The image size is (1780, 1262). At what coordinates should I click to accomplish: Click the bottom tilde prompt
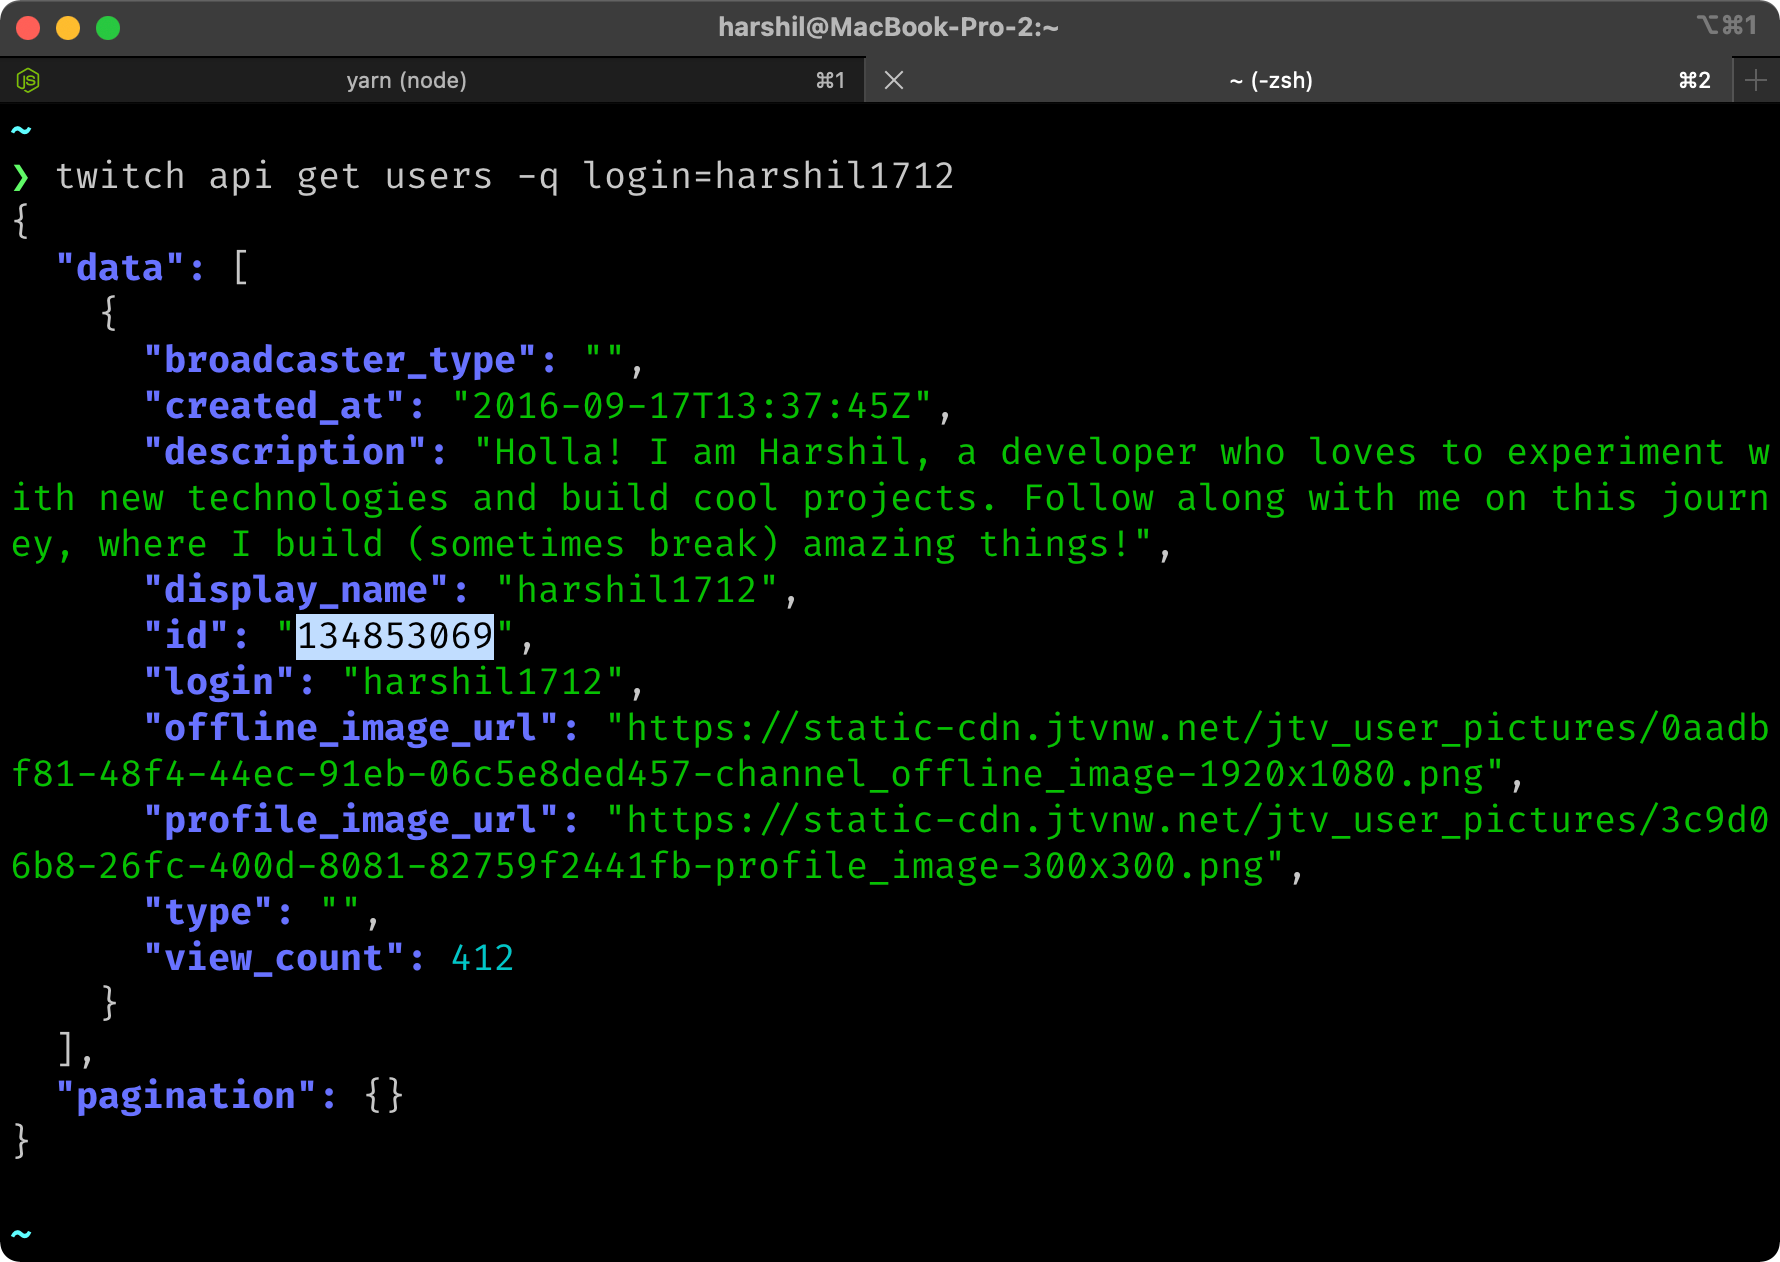pos(21,1234)
